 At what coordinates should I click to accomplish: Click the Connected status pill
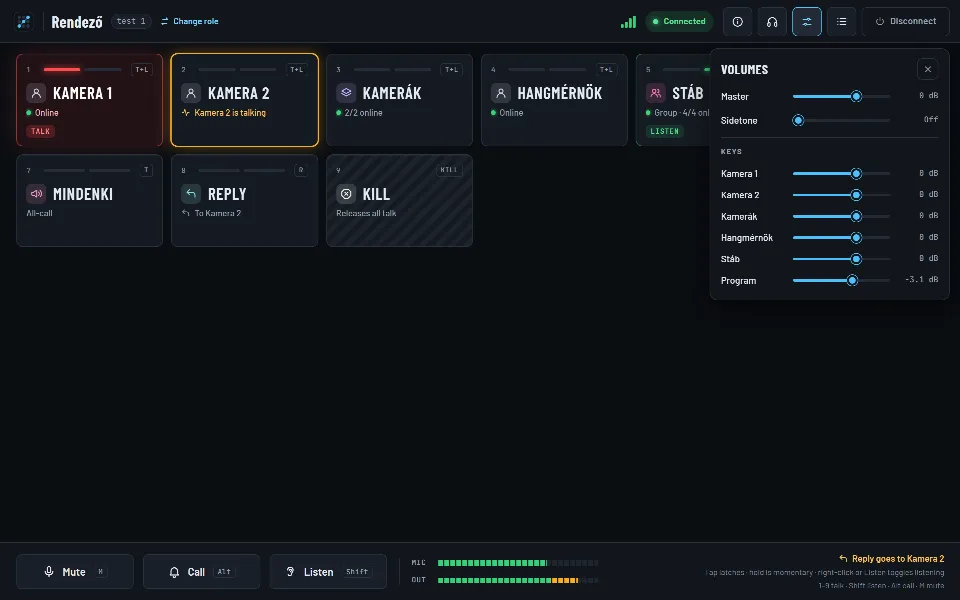(x=679, y=21)
